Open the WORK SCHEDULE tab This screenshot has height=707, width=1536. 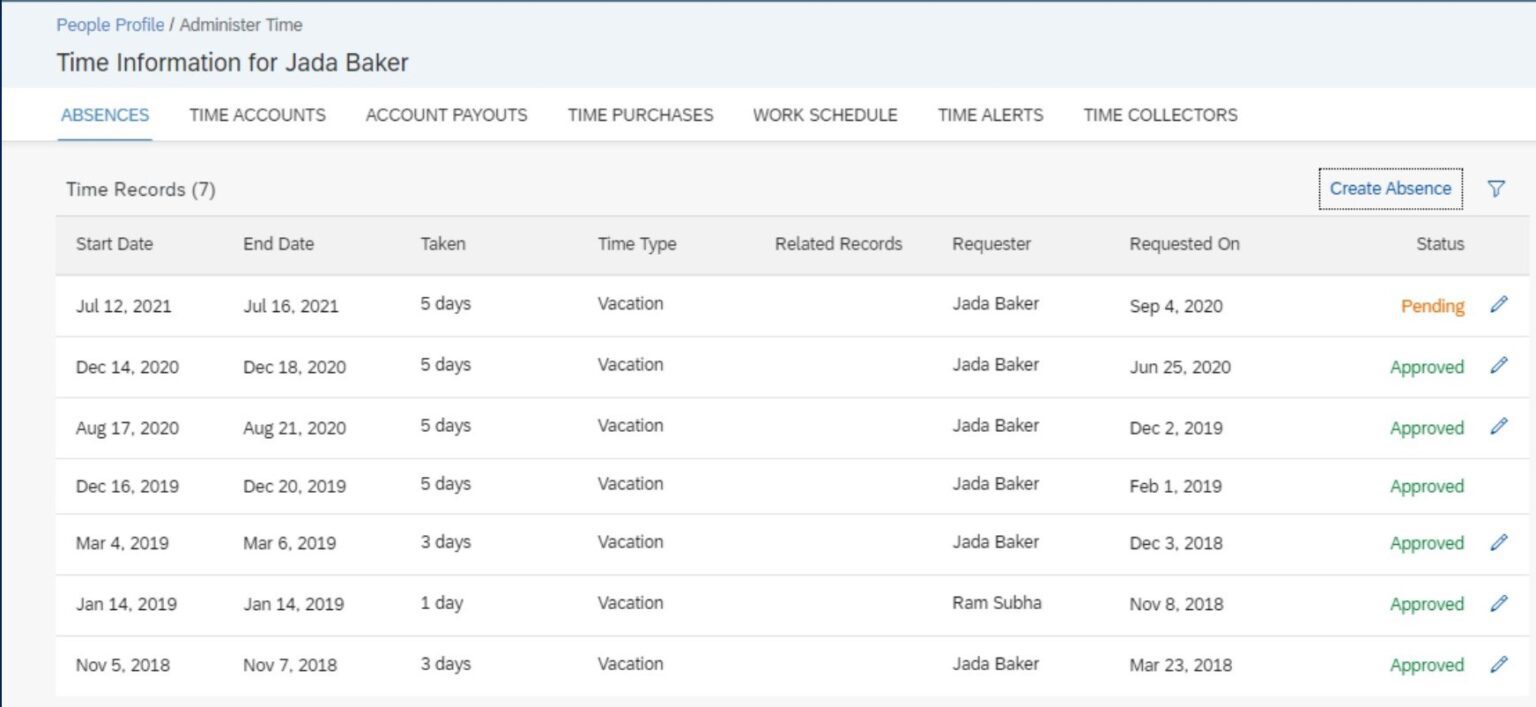tap(824, 115)
